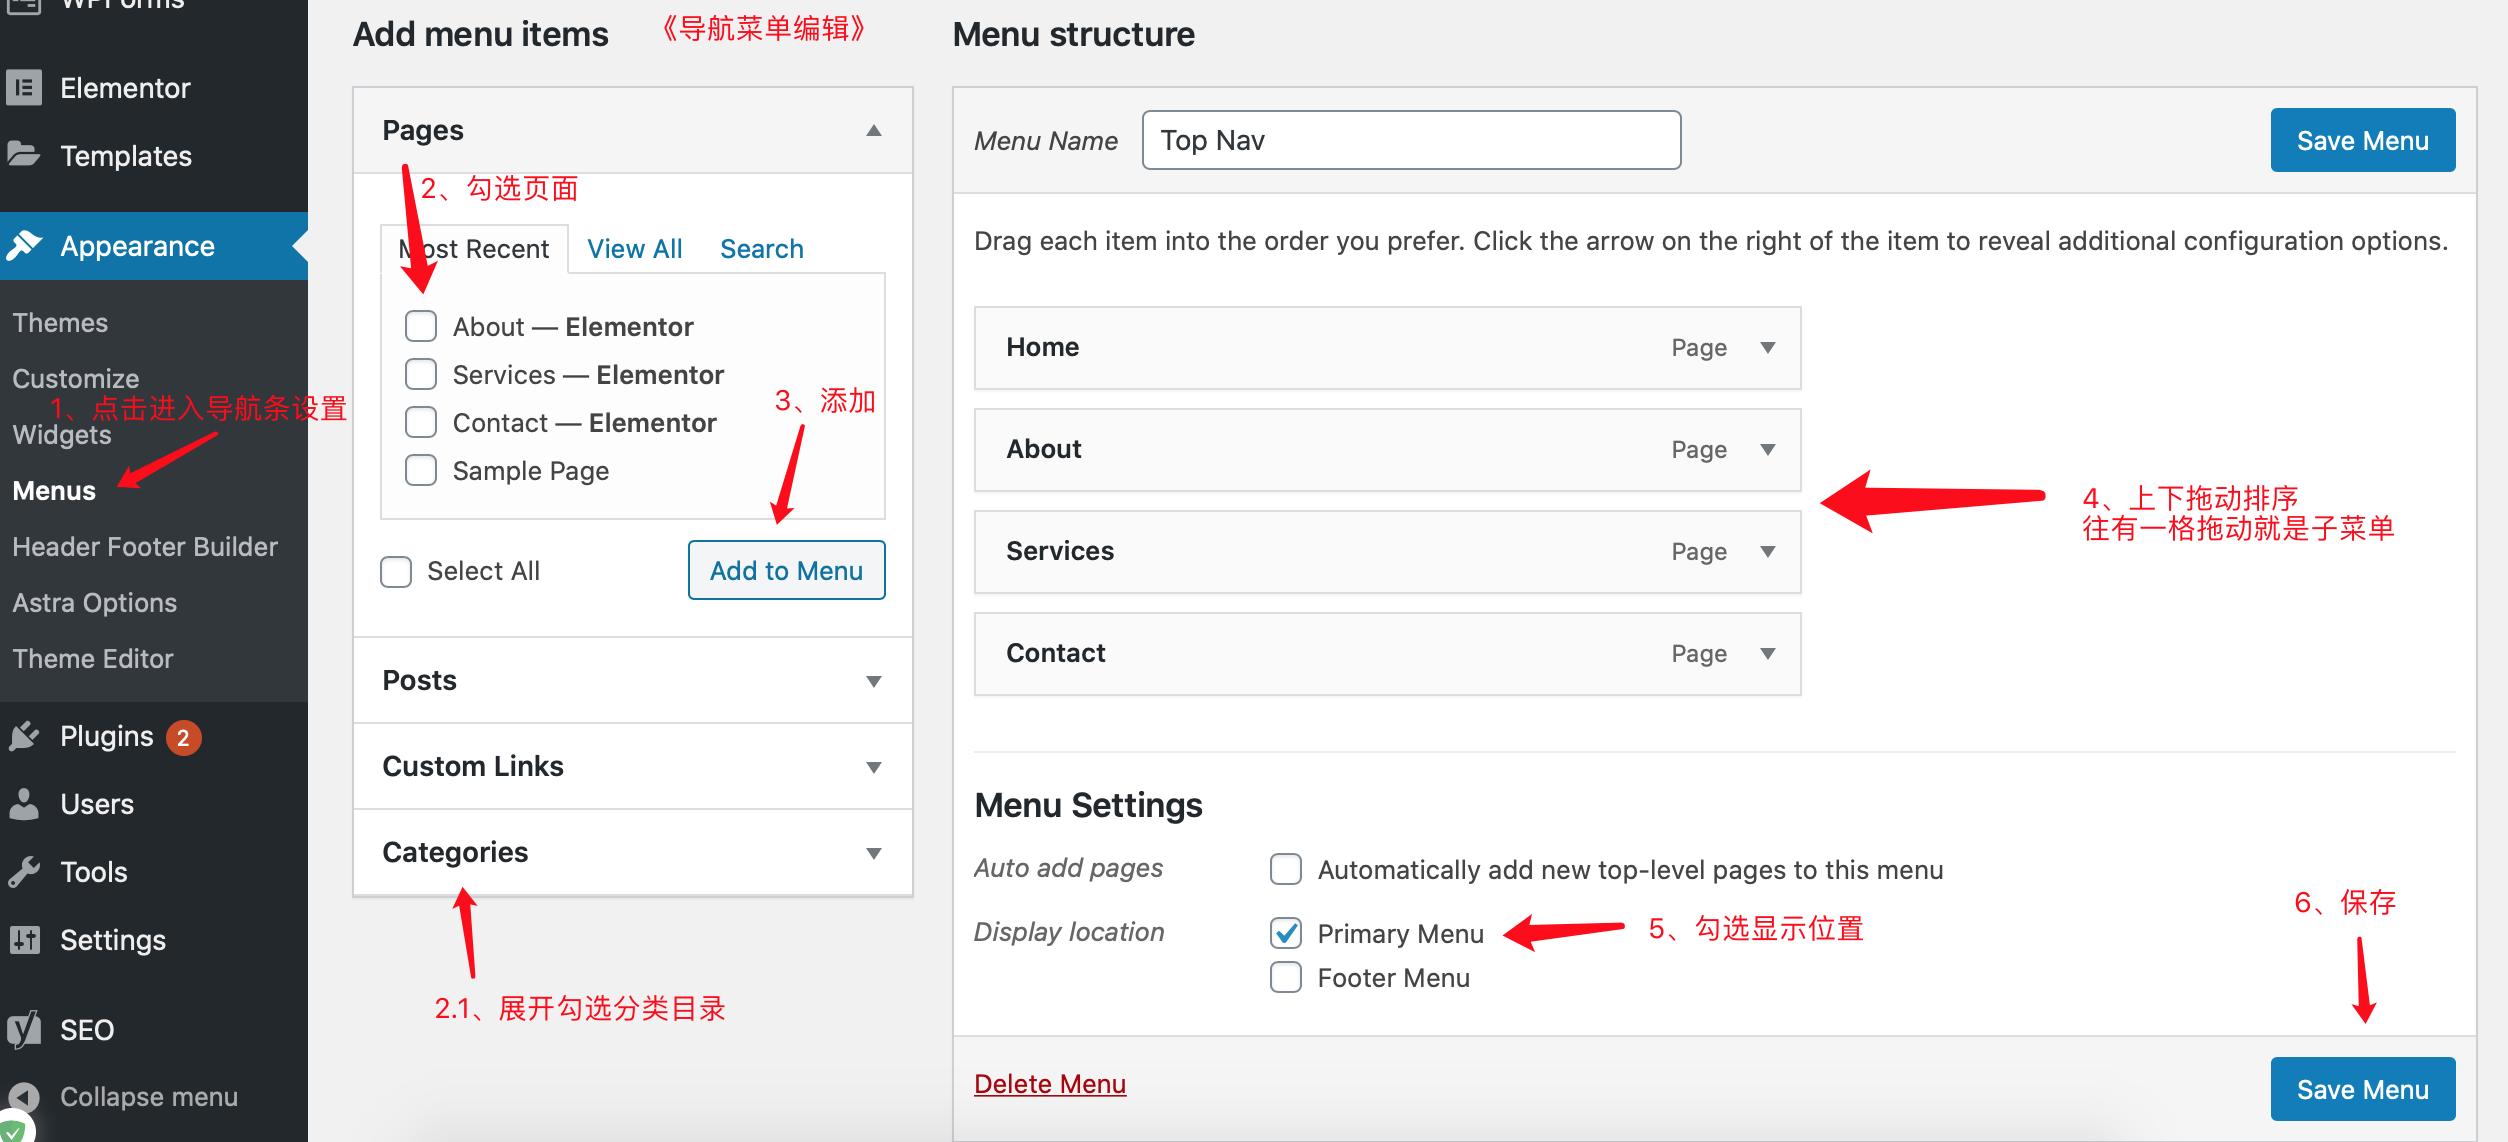Image resolution: width=2508 pixels, height=1142 pixels.
Task: Open the Plugins plug icon
Action: [24, 737]
